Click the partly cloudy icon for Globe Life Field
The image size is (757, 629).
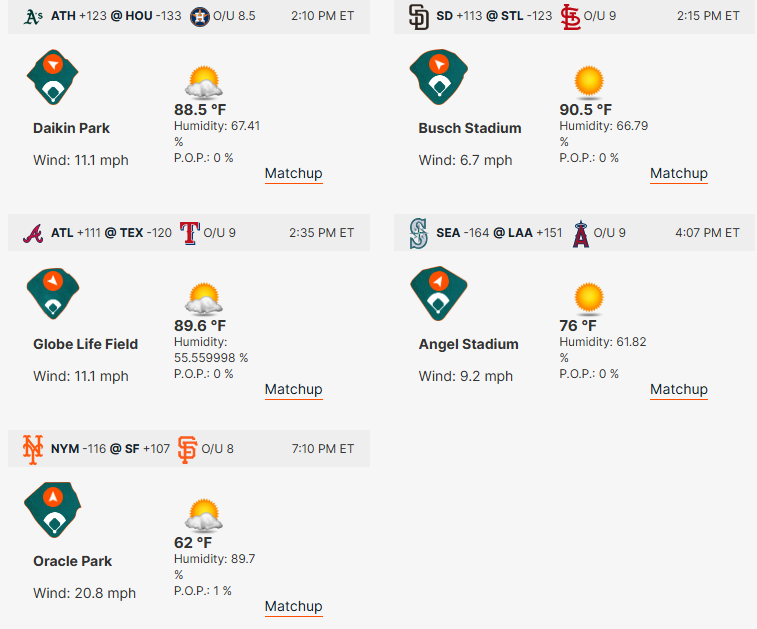pyautogui.click(x=203, y=299)
